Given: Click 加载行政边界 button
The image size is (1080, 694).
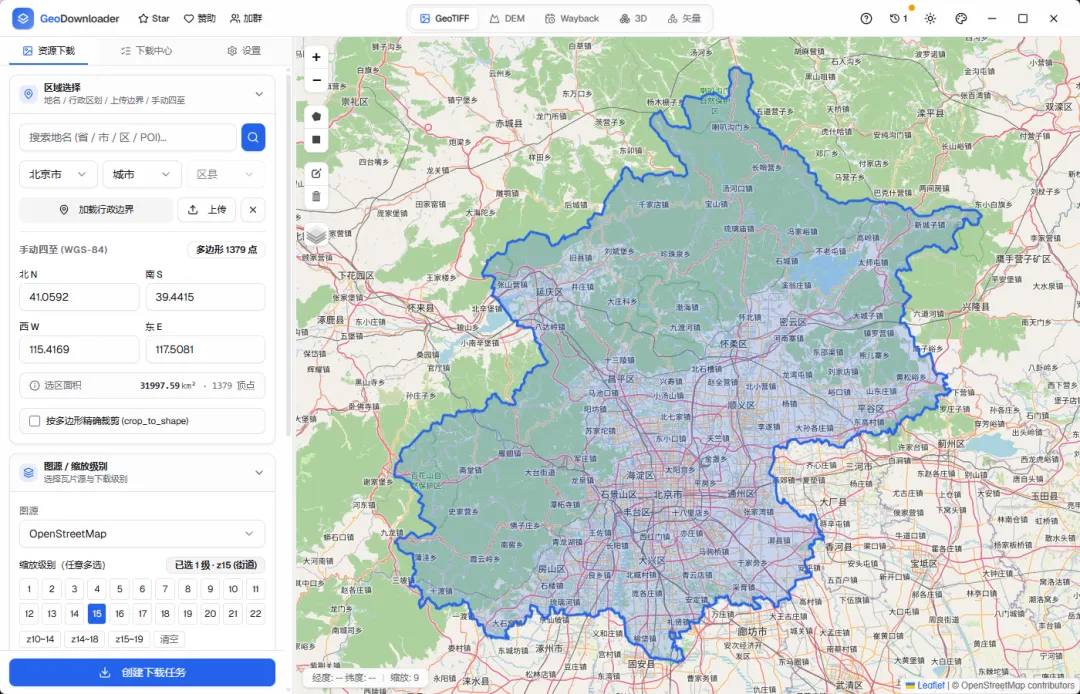Looking at the screenshot, I should 96,209.
